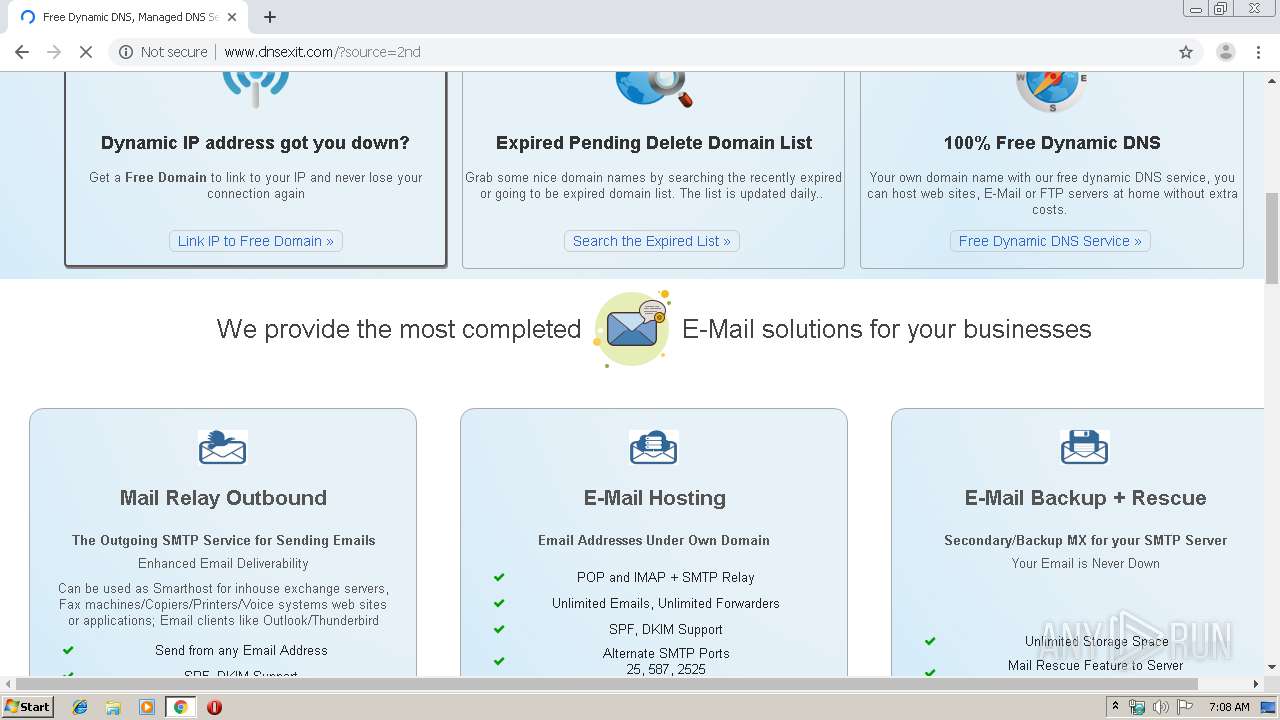Click Expired Pending Delete Domain List heading
1280x720 pixels.
[x=654, y=143]
